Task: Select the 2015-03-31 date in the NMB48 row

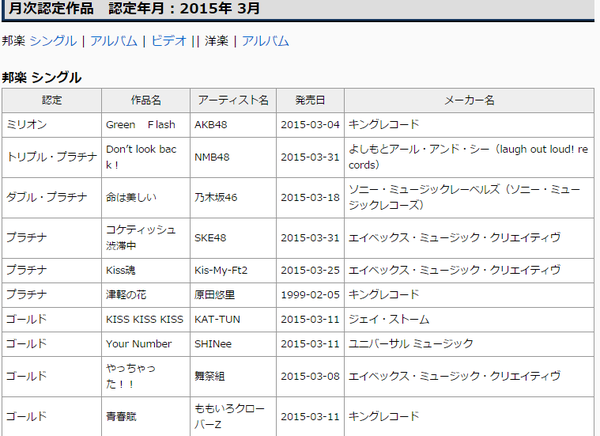Action: 310,157
